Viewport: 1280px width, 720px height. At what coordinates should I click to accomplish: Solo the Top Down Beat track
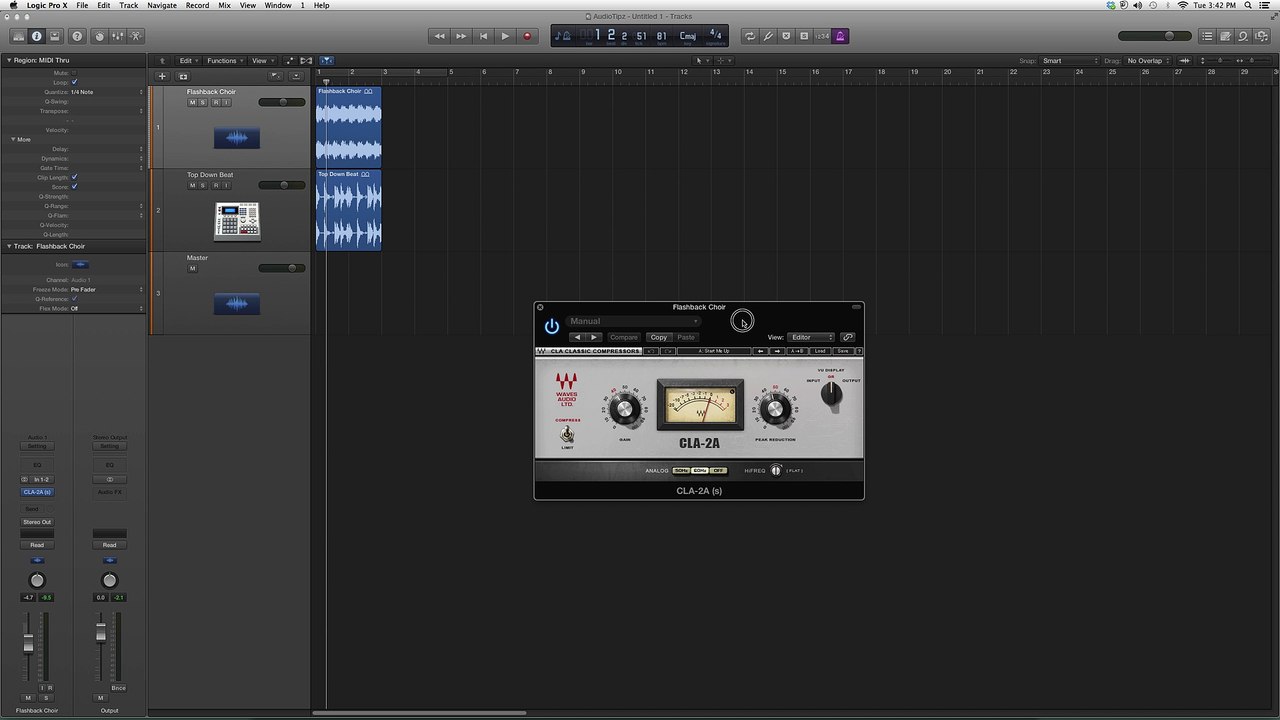203,185
